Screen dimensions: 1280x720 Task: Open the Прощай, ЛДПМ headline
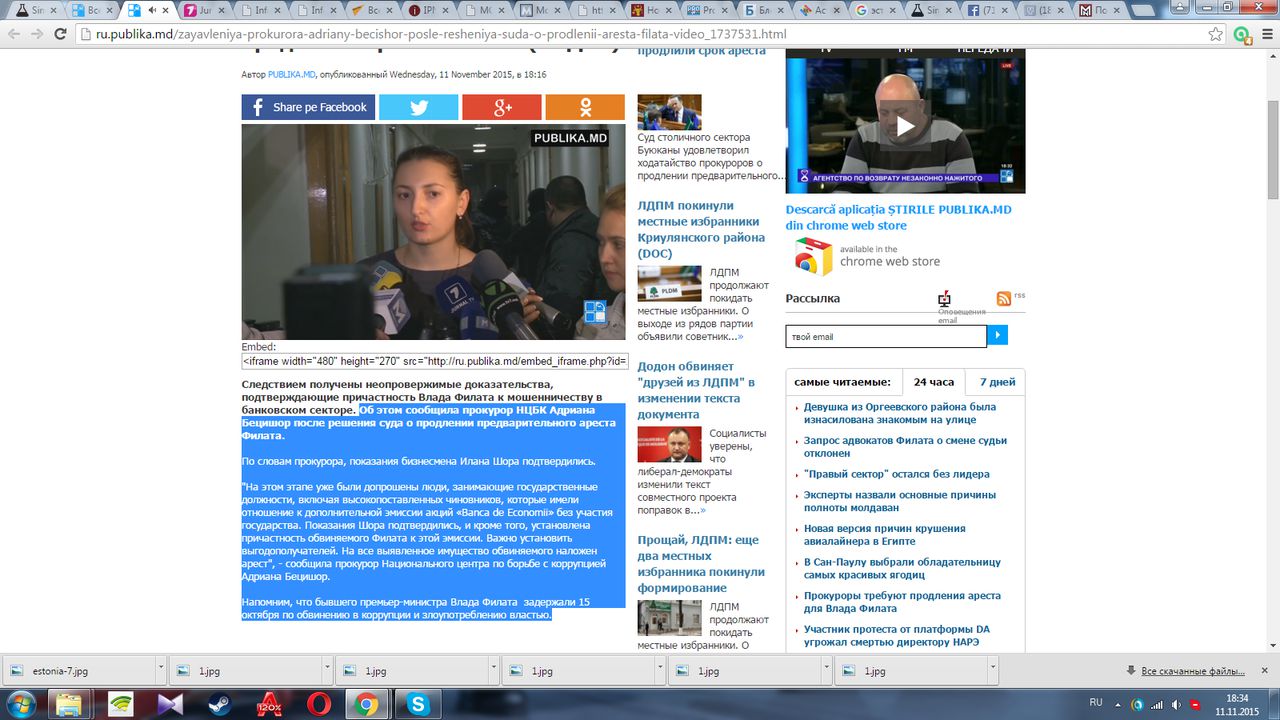701,564
